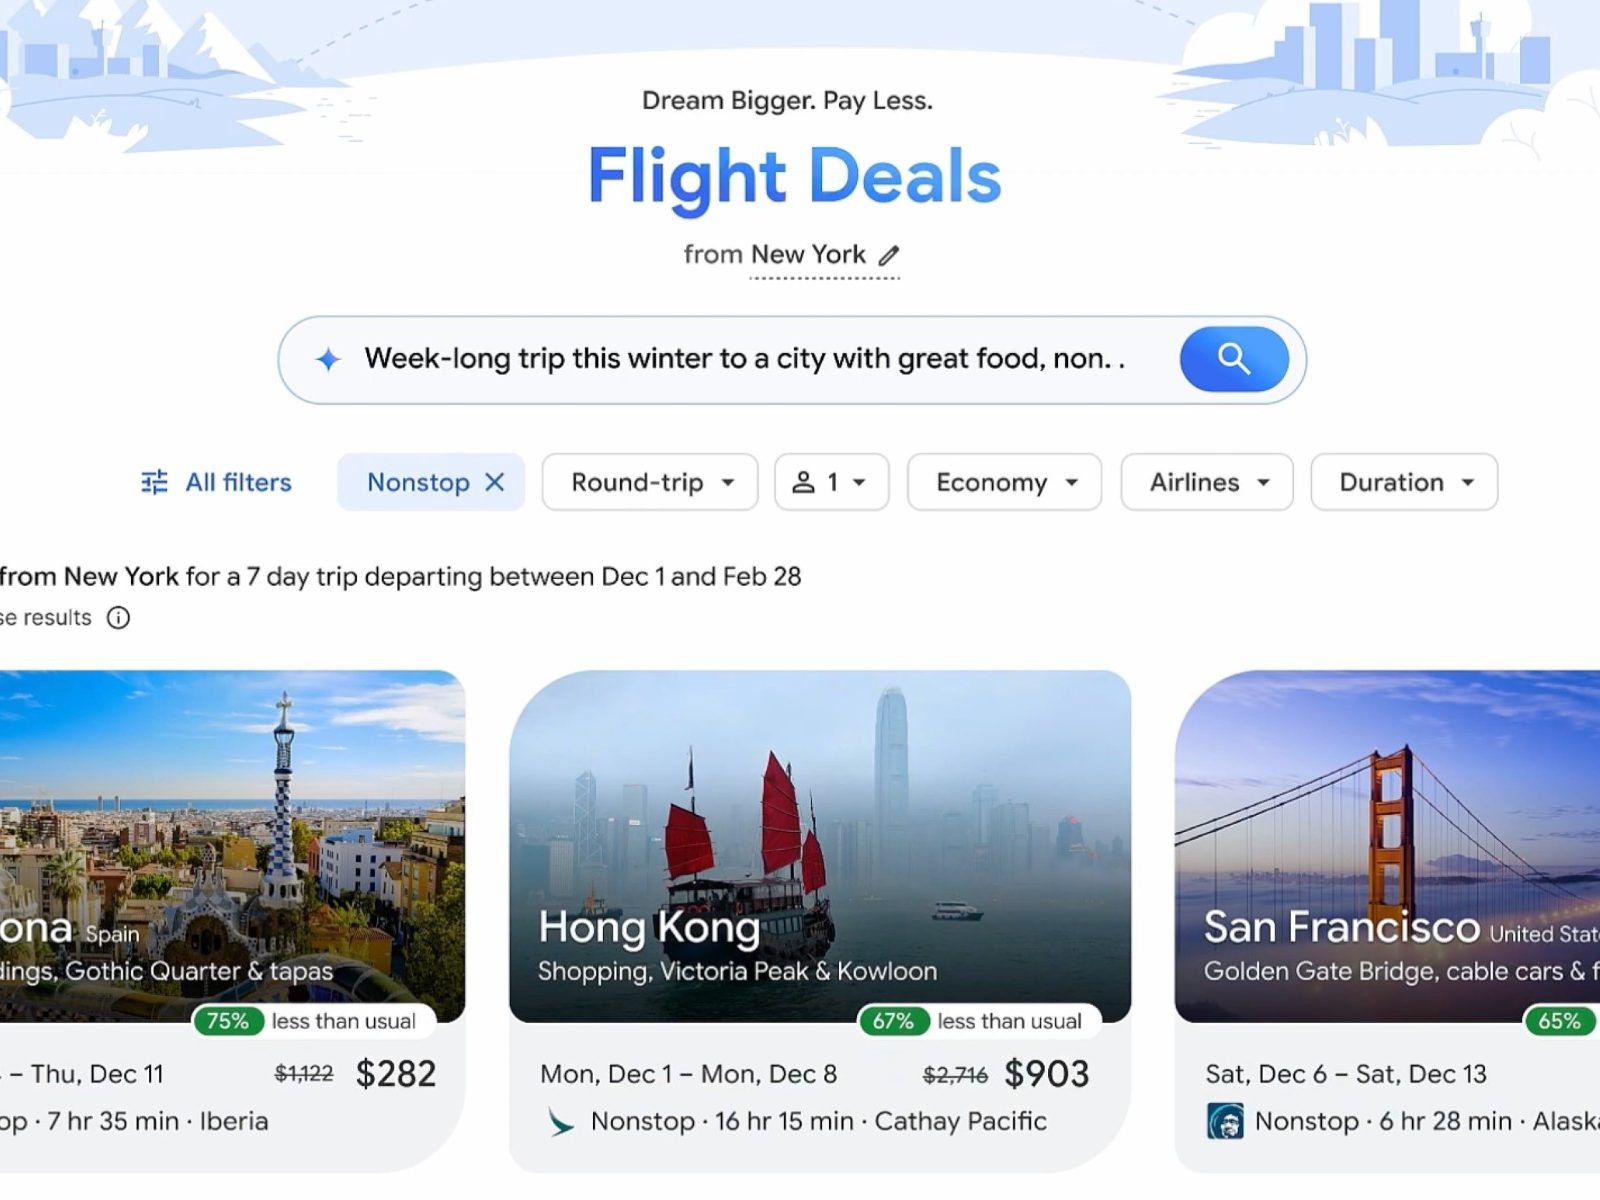Click the blue magnifier search button

point(1234,359)
